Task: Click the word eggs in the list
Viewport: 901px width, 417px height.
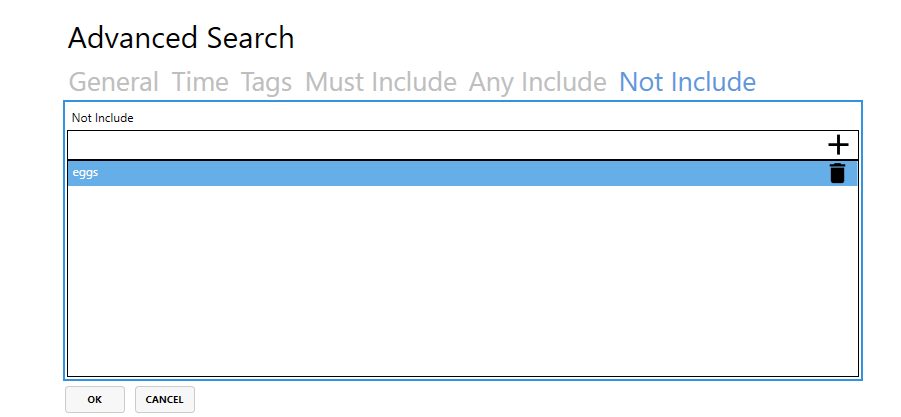Action: [x=86, y=172]
